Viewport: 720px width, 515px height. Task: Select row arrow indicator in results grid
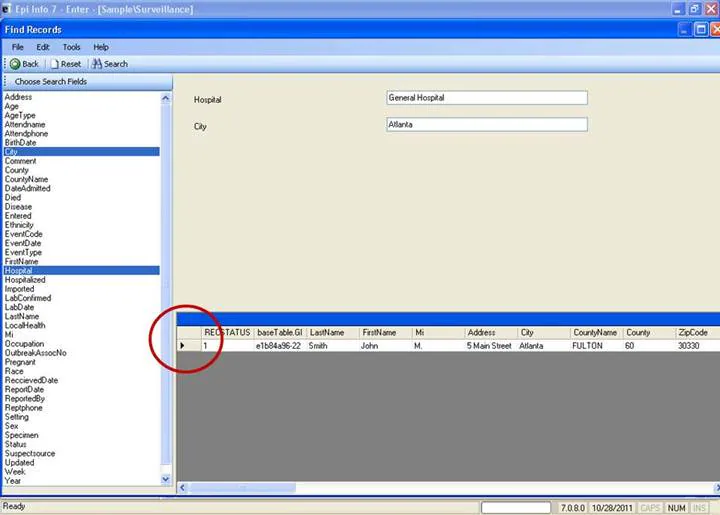(x=182, y=346)
